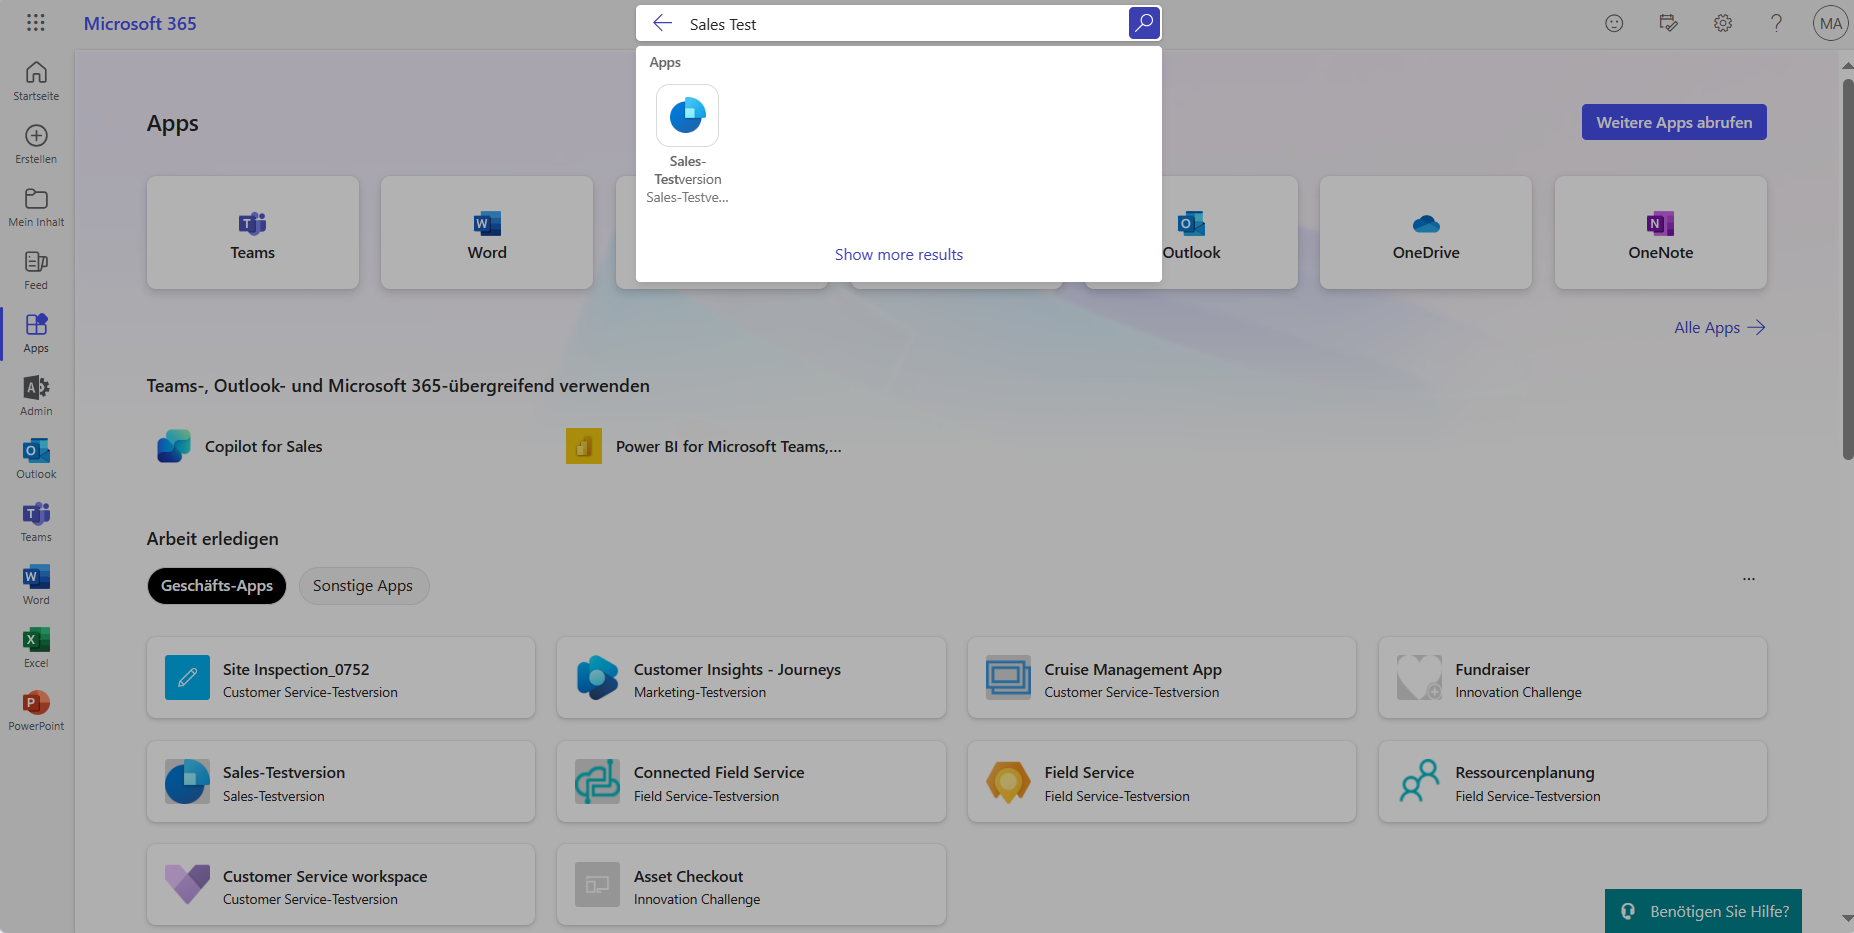Open Cruise Management App card

tap(1162, 678)
